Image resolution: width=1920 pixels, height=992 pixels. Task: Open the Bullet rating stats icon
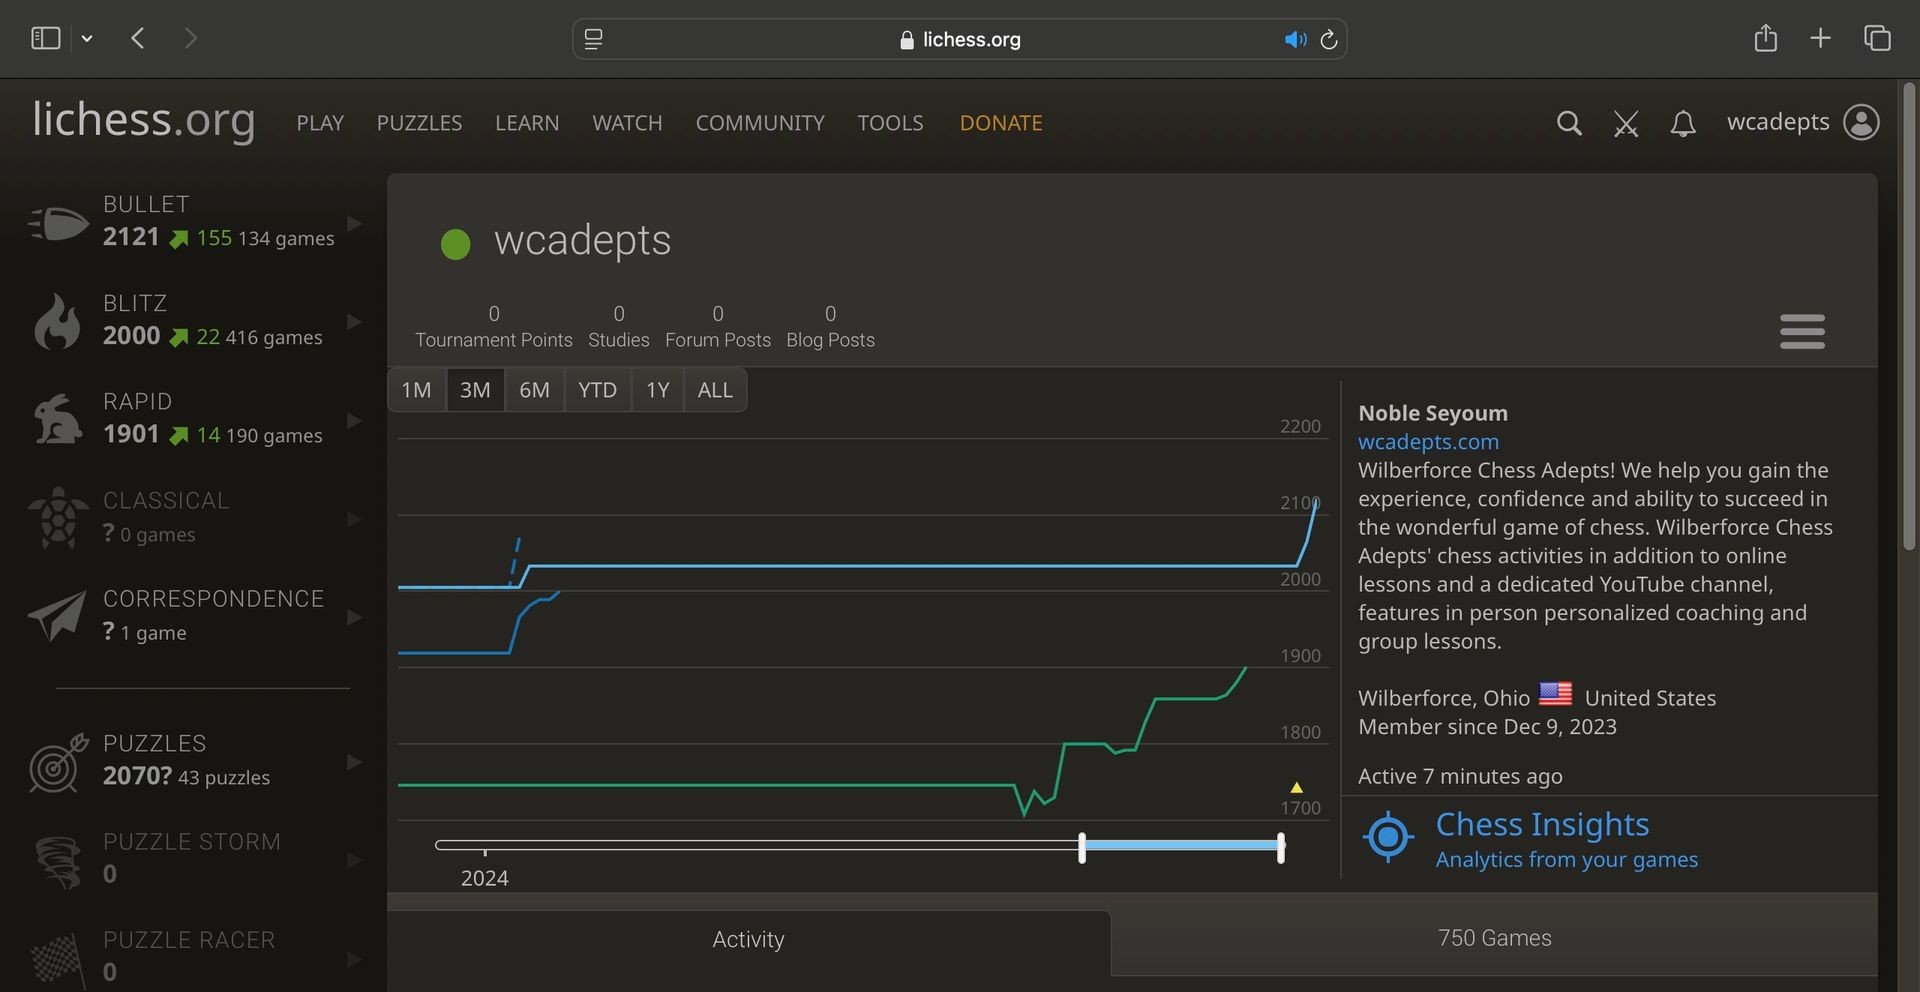click(59, 222)
